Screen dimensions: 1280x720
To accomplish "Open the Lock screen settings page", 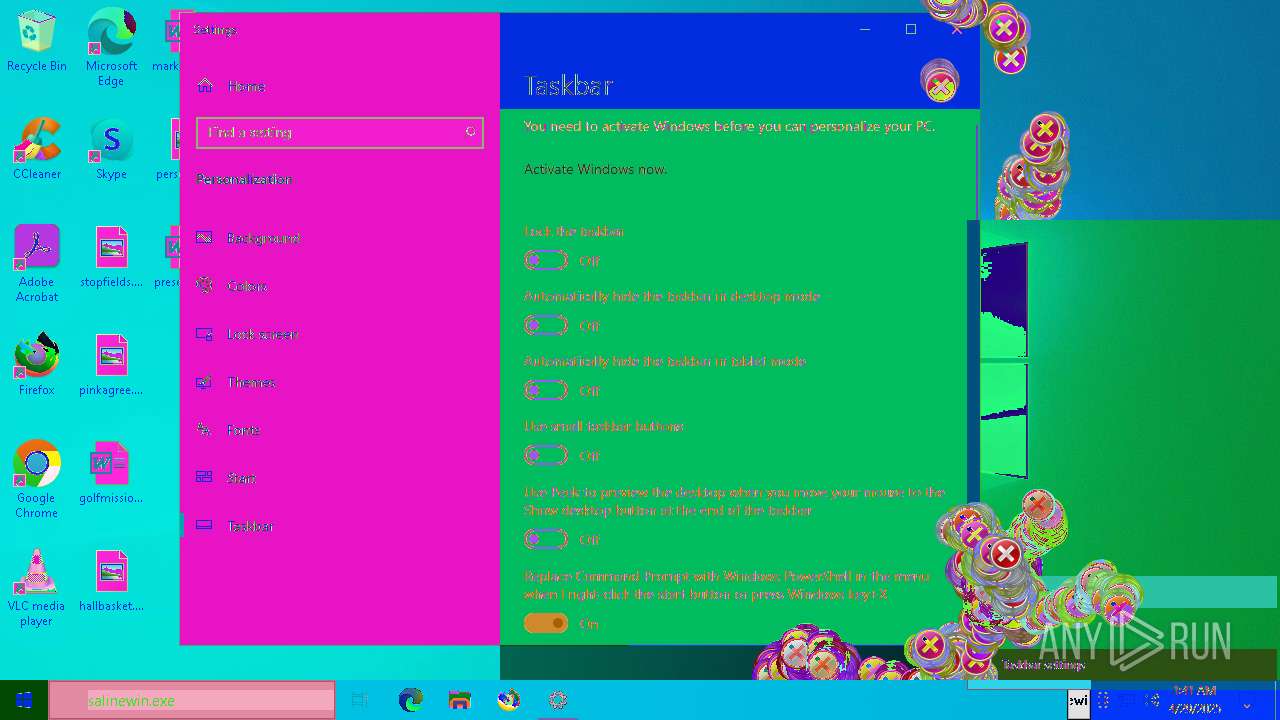I will point(248,334).
